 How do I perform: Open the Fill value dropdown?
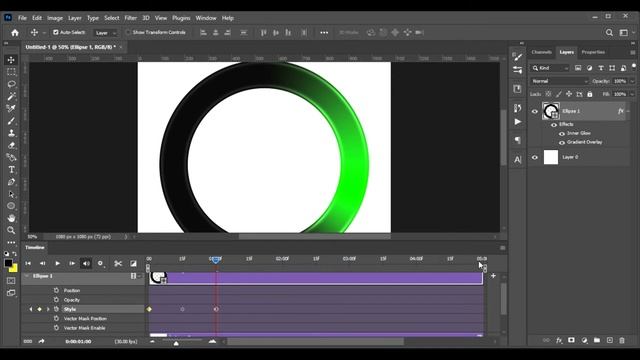point(632,94)
